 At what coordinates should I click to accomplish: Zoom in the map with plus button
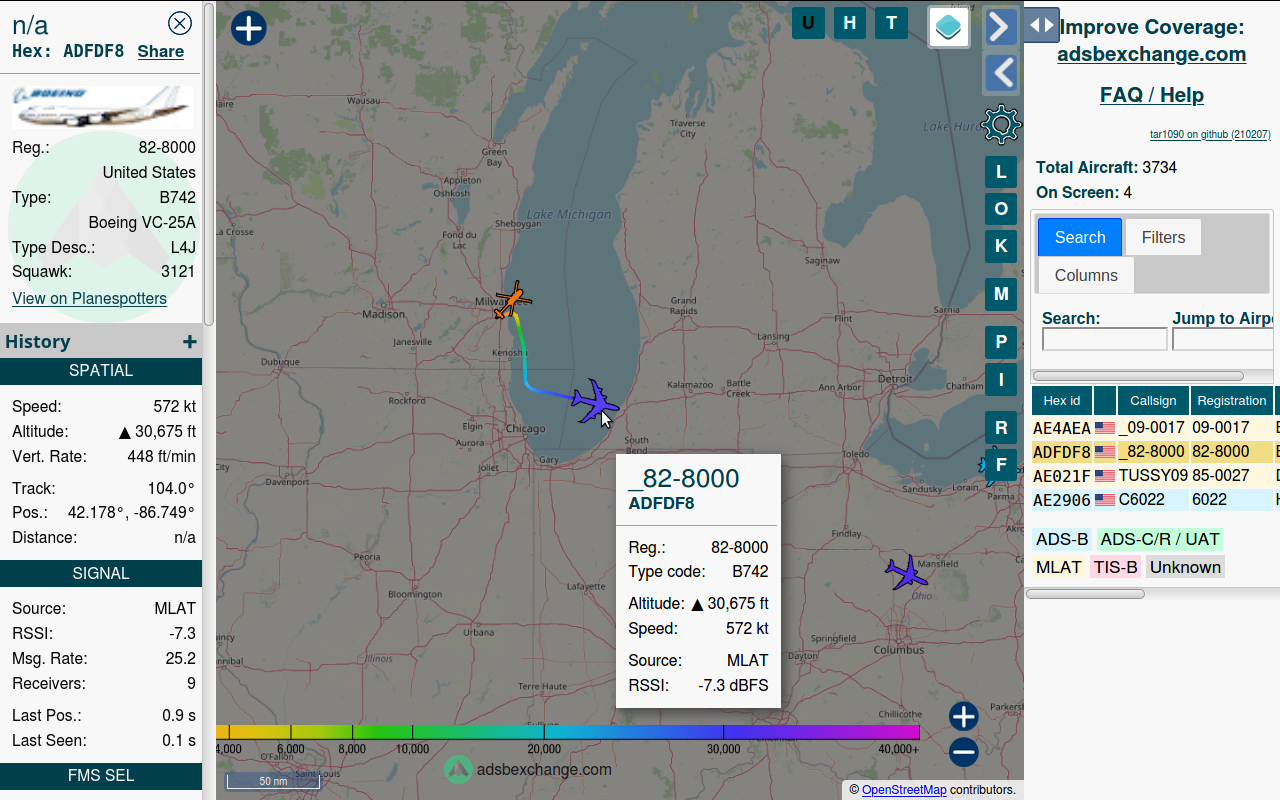point(963,716)
